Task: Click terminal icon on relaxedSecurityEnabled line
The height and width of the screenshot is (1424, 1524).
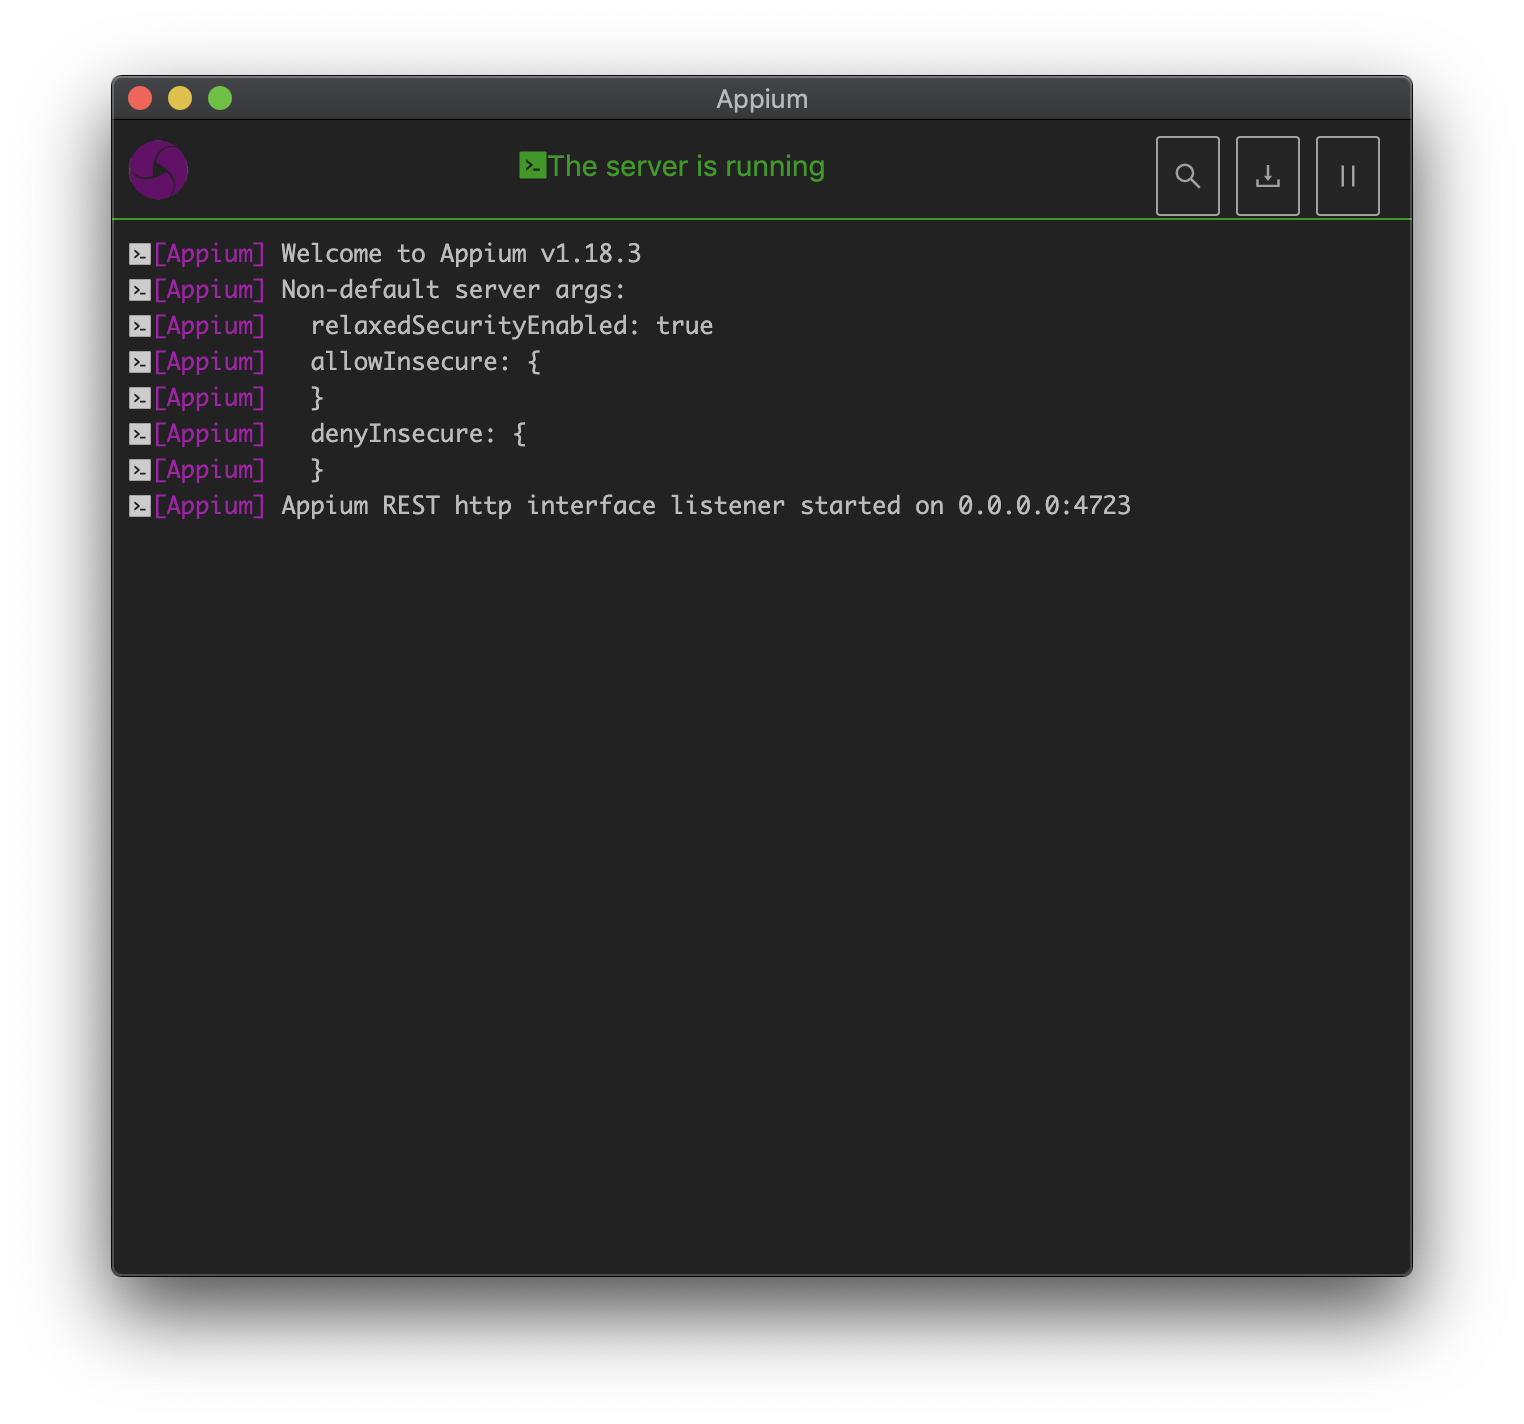Action: point(140,326)
